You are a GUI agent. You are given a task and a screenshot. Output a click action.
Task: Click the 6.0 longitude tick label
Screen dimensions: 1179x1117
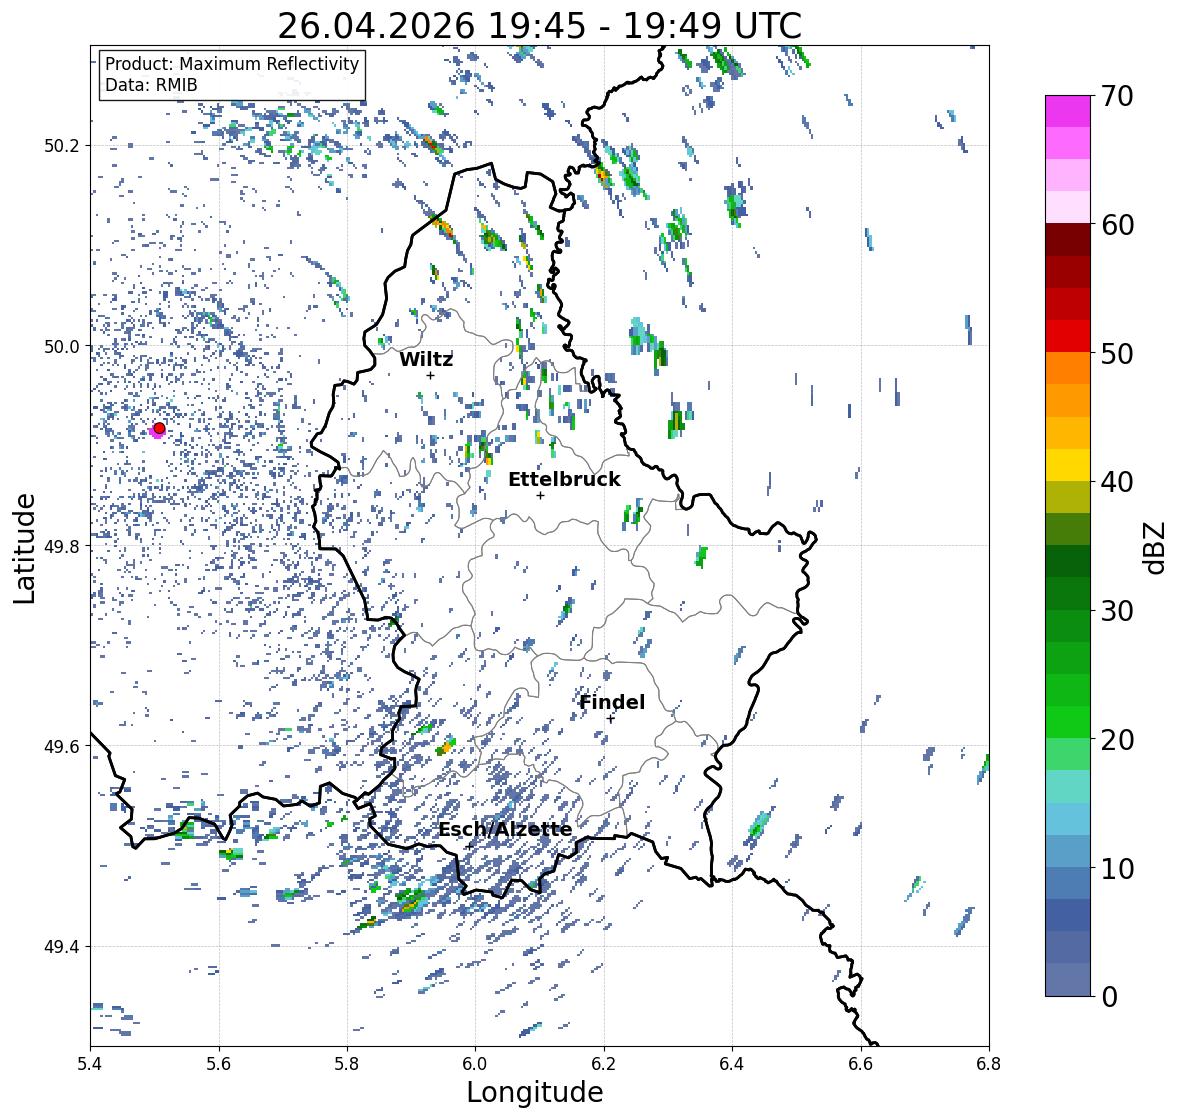pyautogui.click(x=475, y=1063)
